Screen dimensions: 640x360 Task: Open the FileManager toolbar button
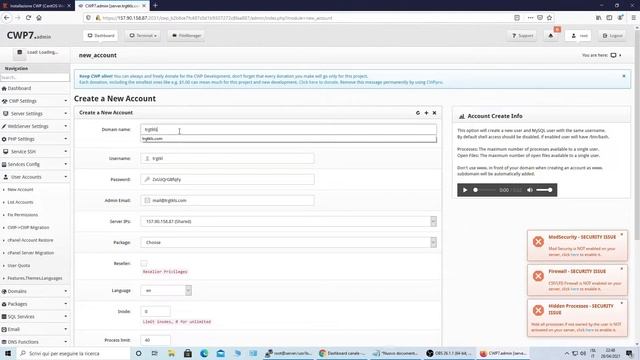186,36
